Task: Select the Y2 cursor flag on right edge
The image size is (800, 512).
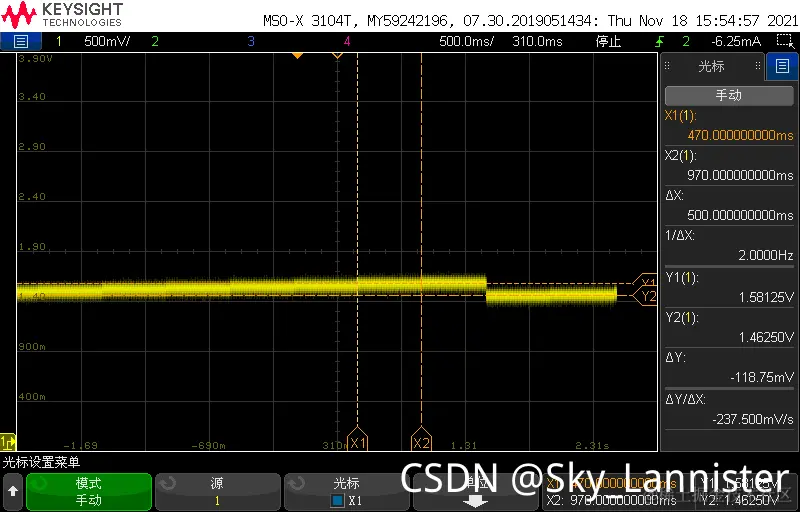Action: [645, 296]
